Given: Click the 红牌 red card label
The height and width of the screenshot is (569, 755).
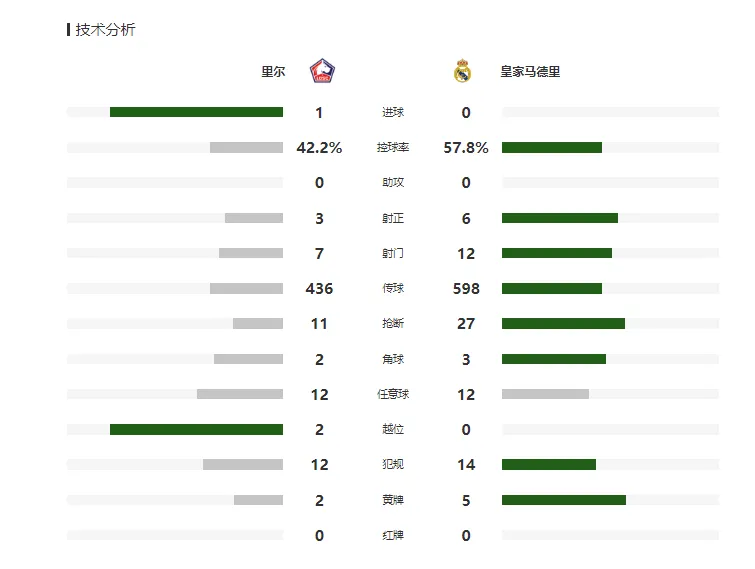Looking at the screenshot, I should (393, 535).
